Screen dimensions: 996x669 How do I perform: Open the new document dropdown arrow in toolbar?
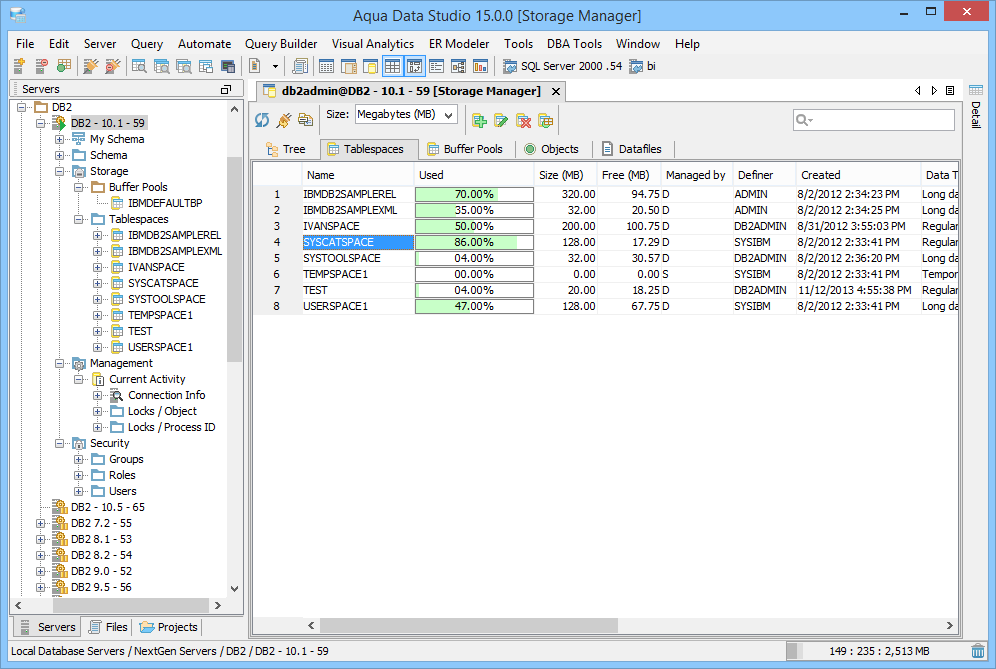point(275,66)
